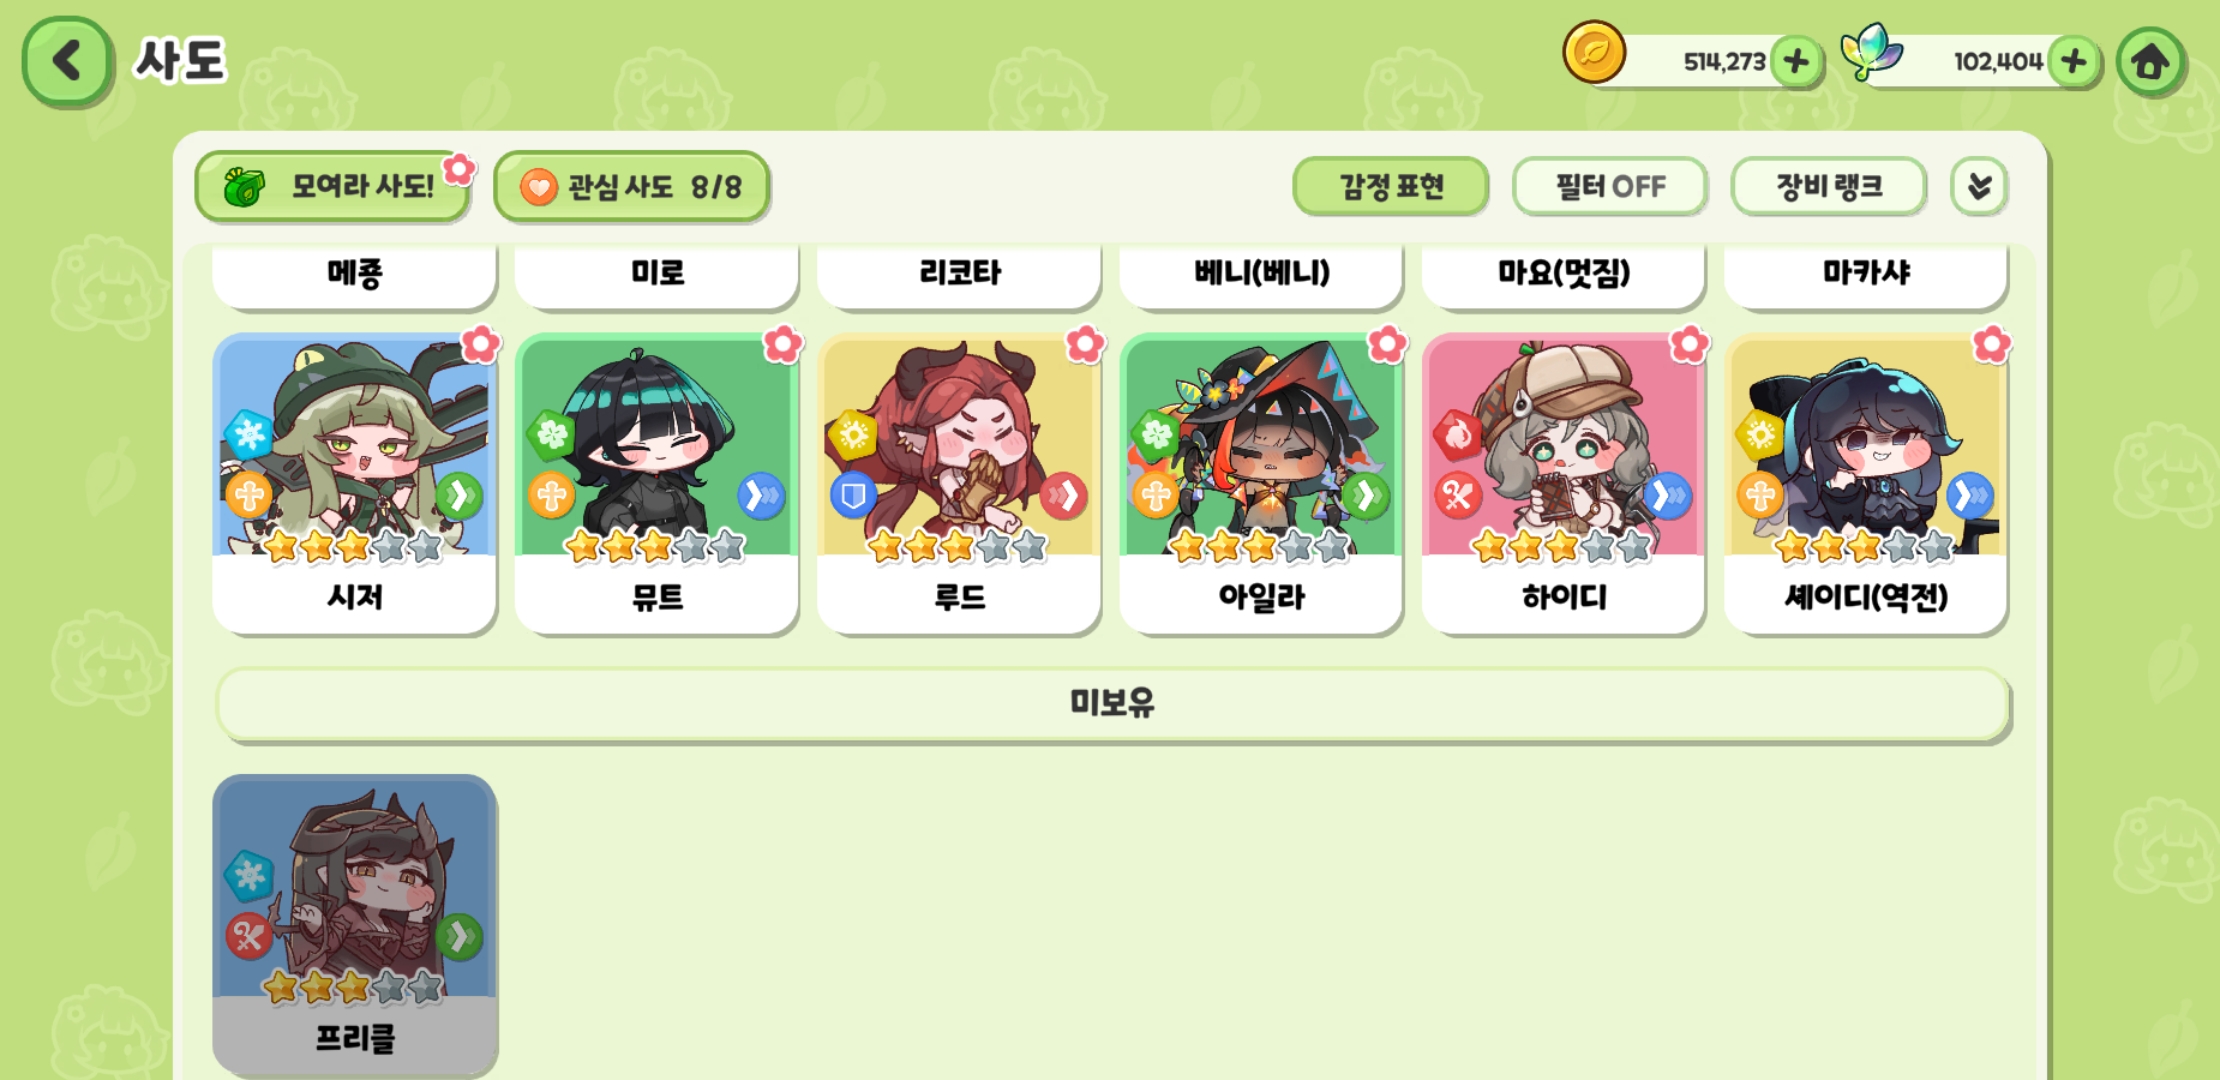Viewport: 2220px width, 1080px height.
Task: Add more gold coins with plus icon
Action: coord(1796,62)
